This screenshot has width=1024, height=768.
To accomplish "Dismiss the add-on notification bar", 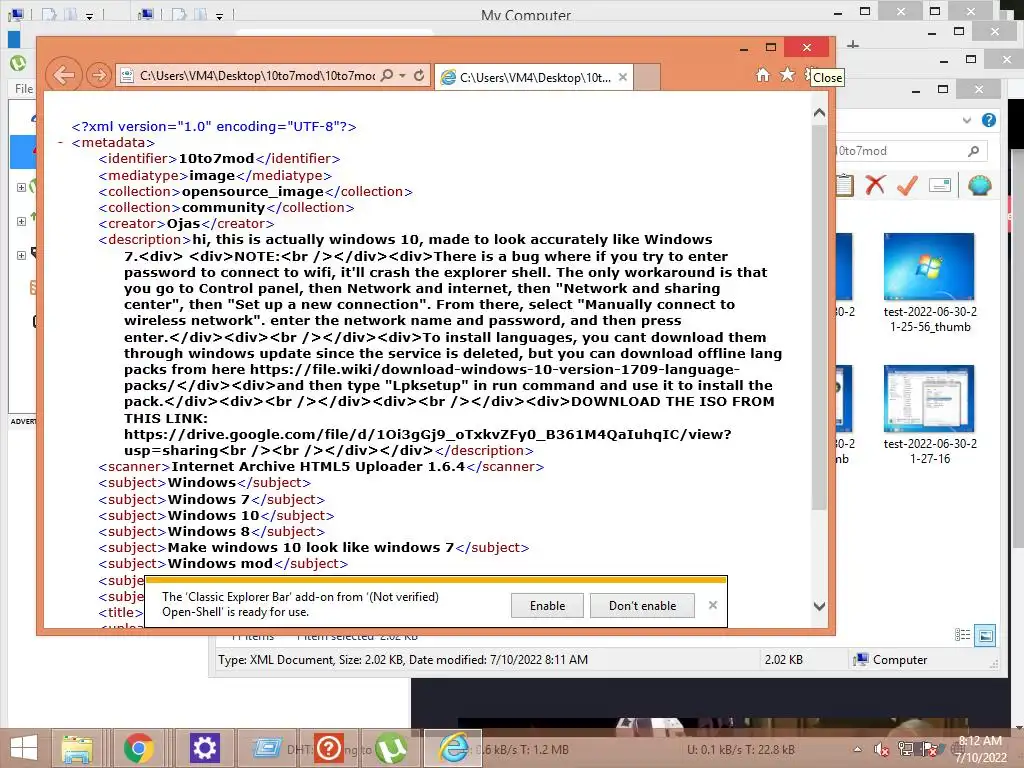I will pyautogui.click(x=713, y=605).
